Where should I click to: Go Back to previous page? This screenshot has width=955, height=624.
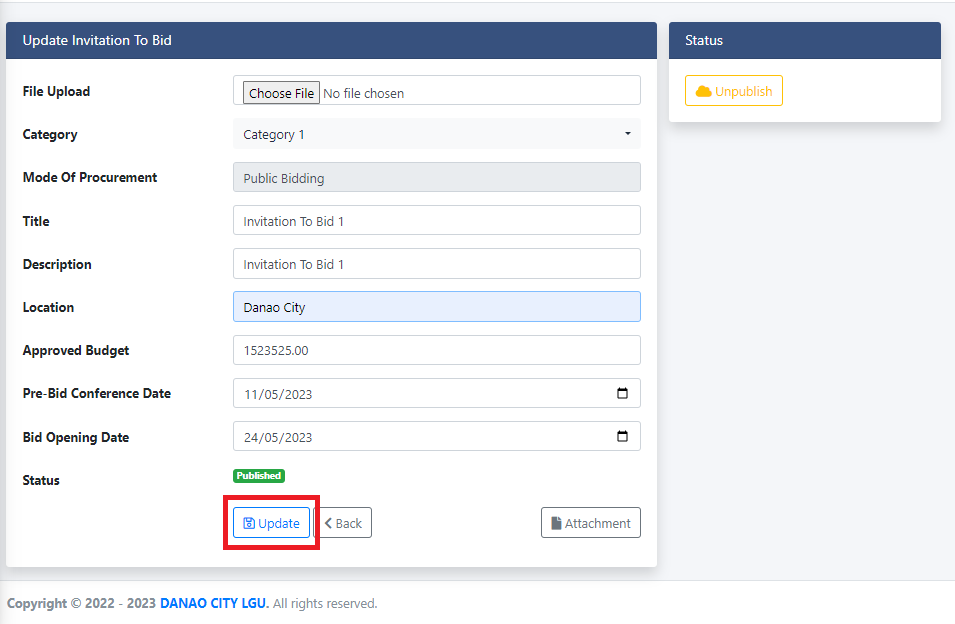(x=346, y=523)
